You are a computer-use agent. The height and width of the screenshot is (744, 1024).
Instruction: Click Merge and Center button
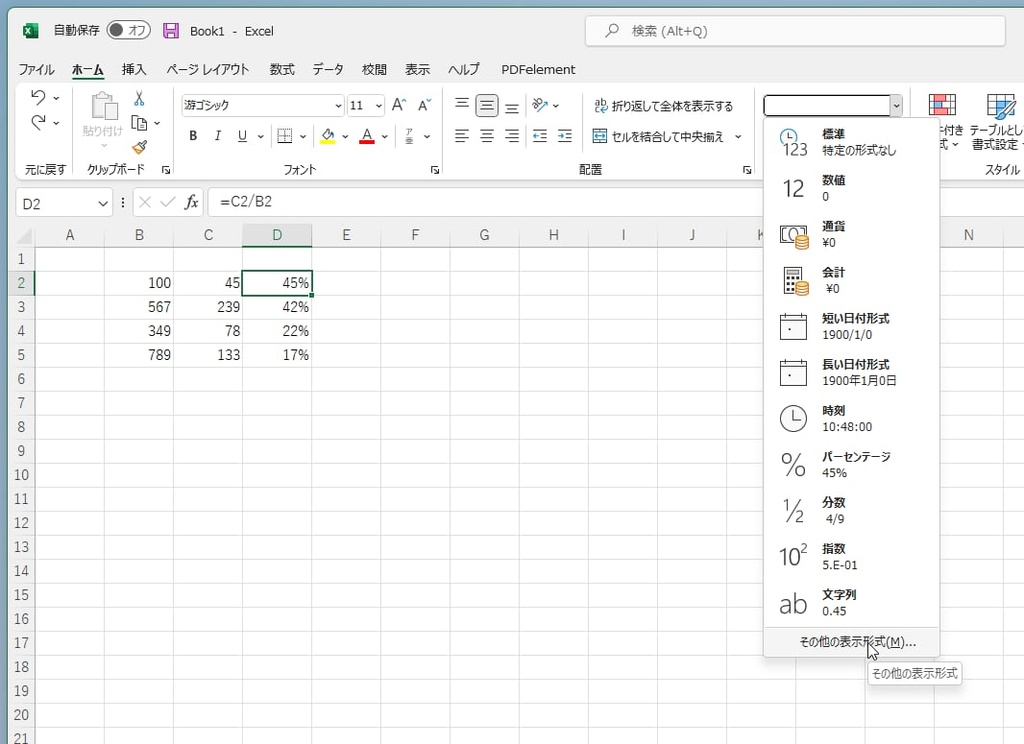coord(658,137)
